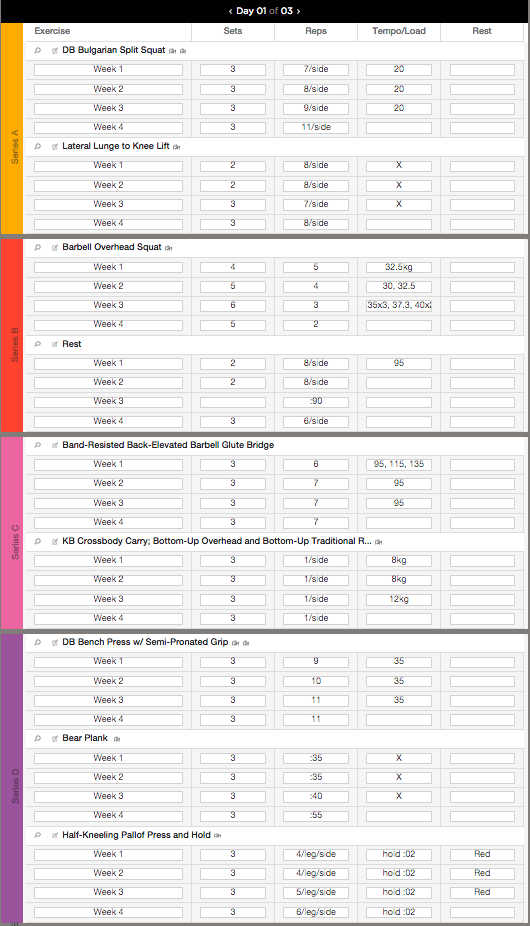Viewport: 530px width, 926px height.
Task: Click the Reps column header
Action: [316, 31]
